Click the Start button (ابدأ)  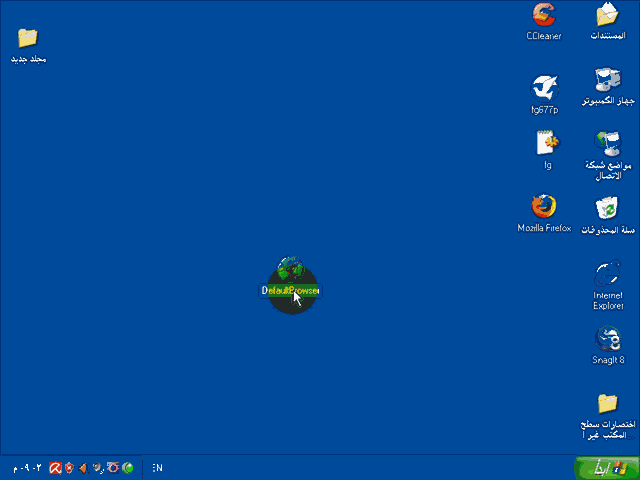(606, 467)
